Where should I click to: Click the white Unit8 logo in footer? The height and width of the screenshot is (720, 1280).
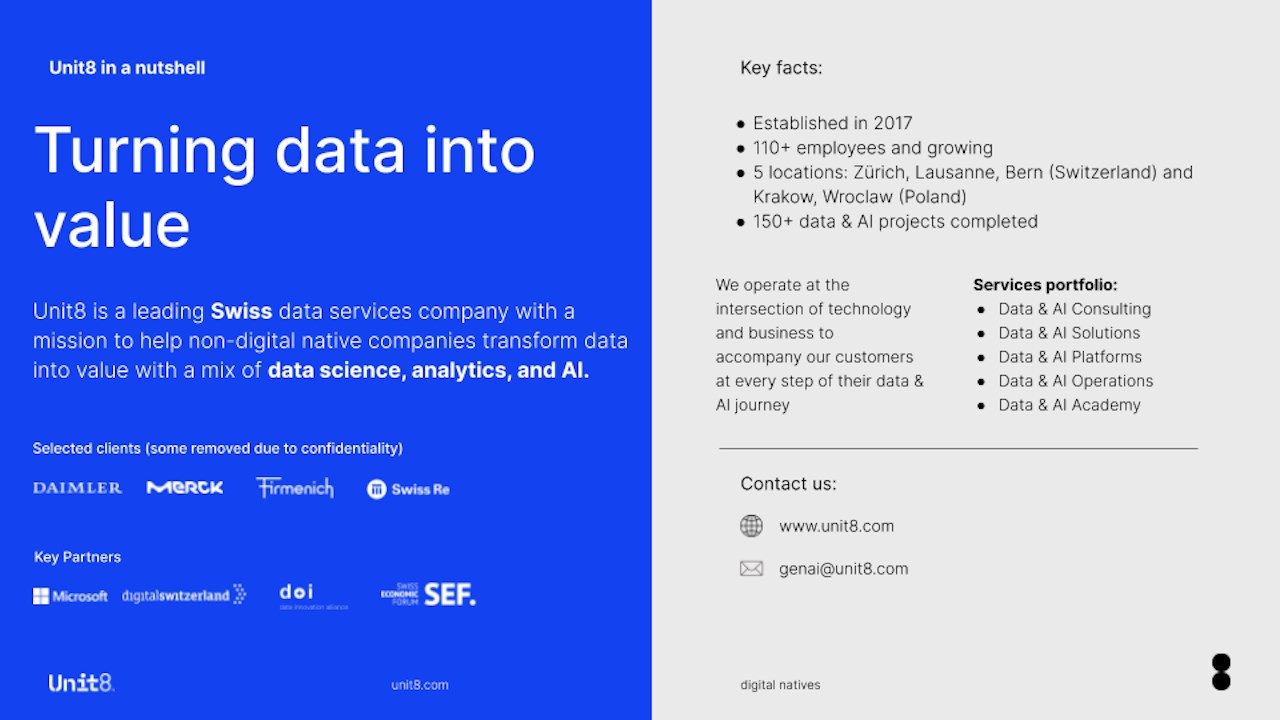click(x=81, y=683)
